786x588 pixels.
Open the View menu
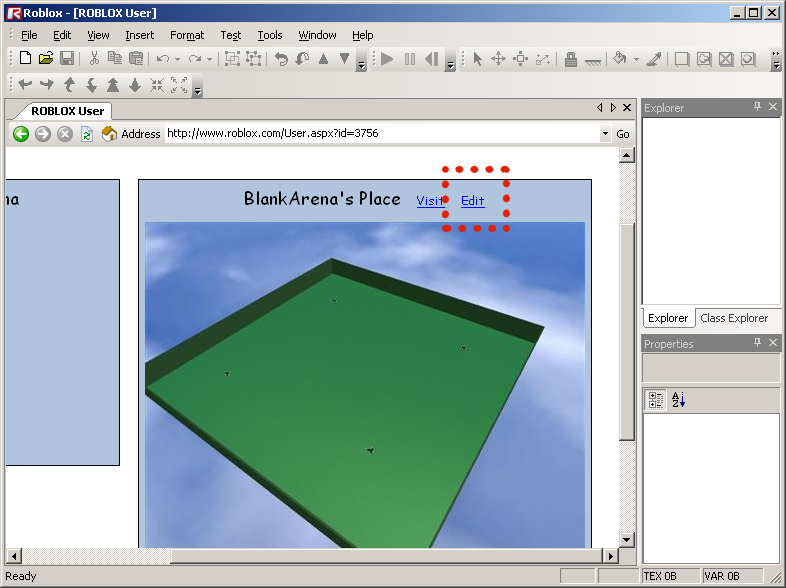pos(98,35)
